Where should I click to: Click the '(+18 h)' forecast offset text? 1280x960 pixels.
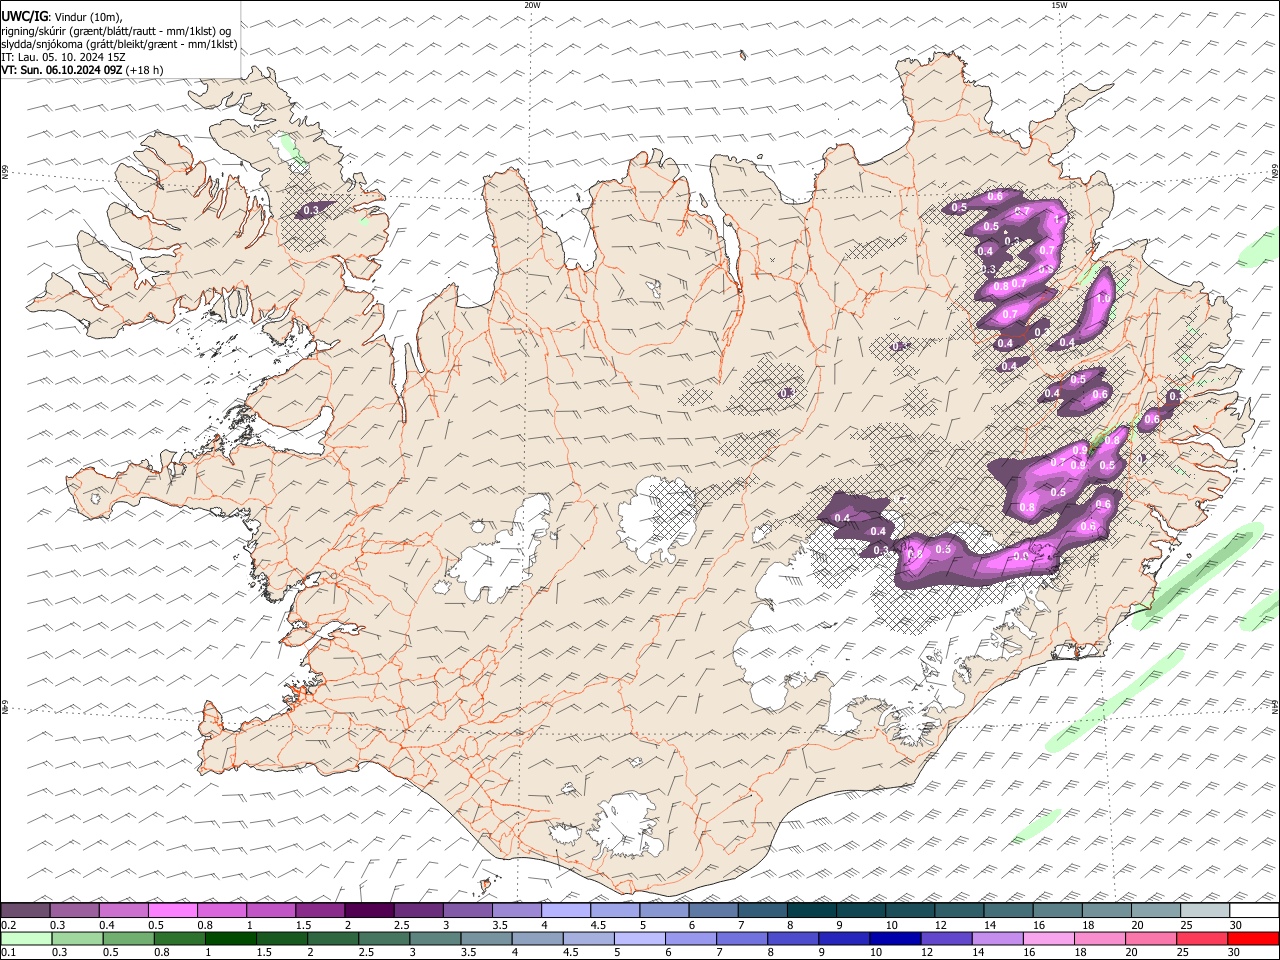coord(145,70)
